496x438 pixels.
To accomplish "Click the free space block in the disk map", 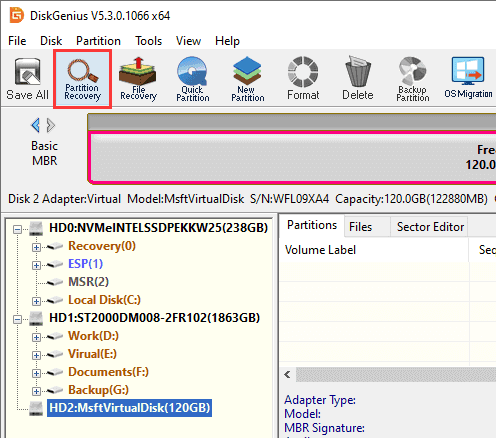I will tap(293, 157).
